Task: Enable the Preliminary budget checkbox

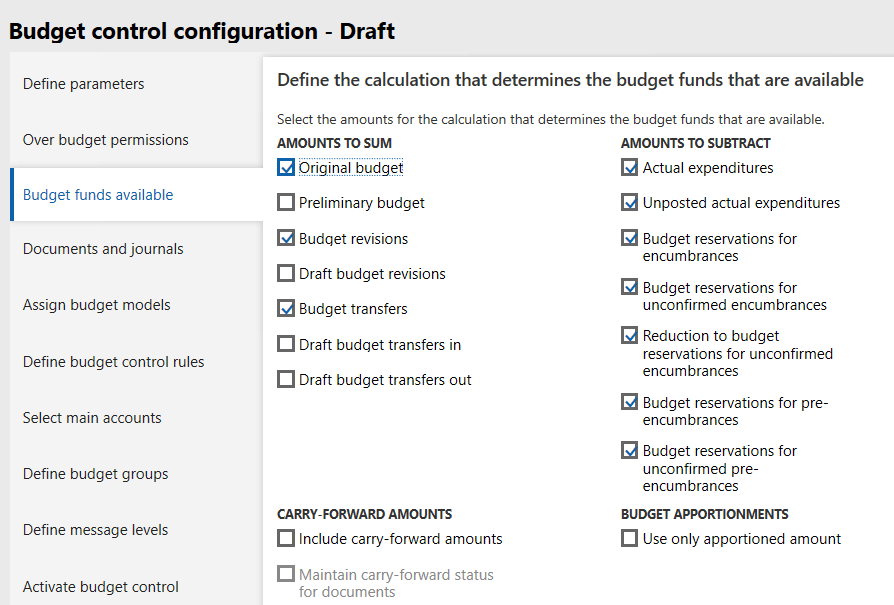Action: (x=287, y=203)
